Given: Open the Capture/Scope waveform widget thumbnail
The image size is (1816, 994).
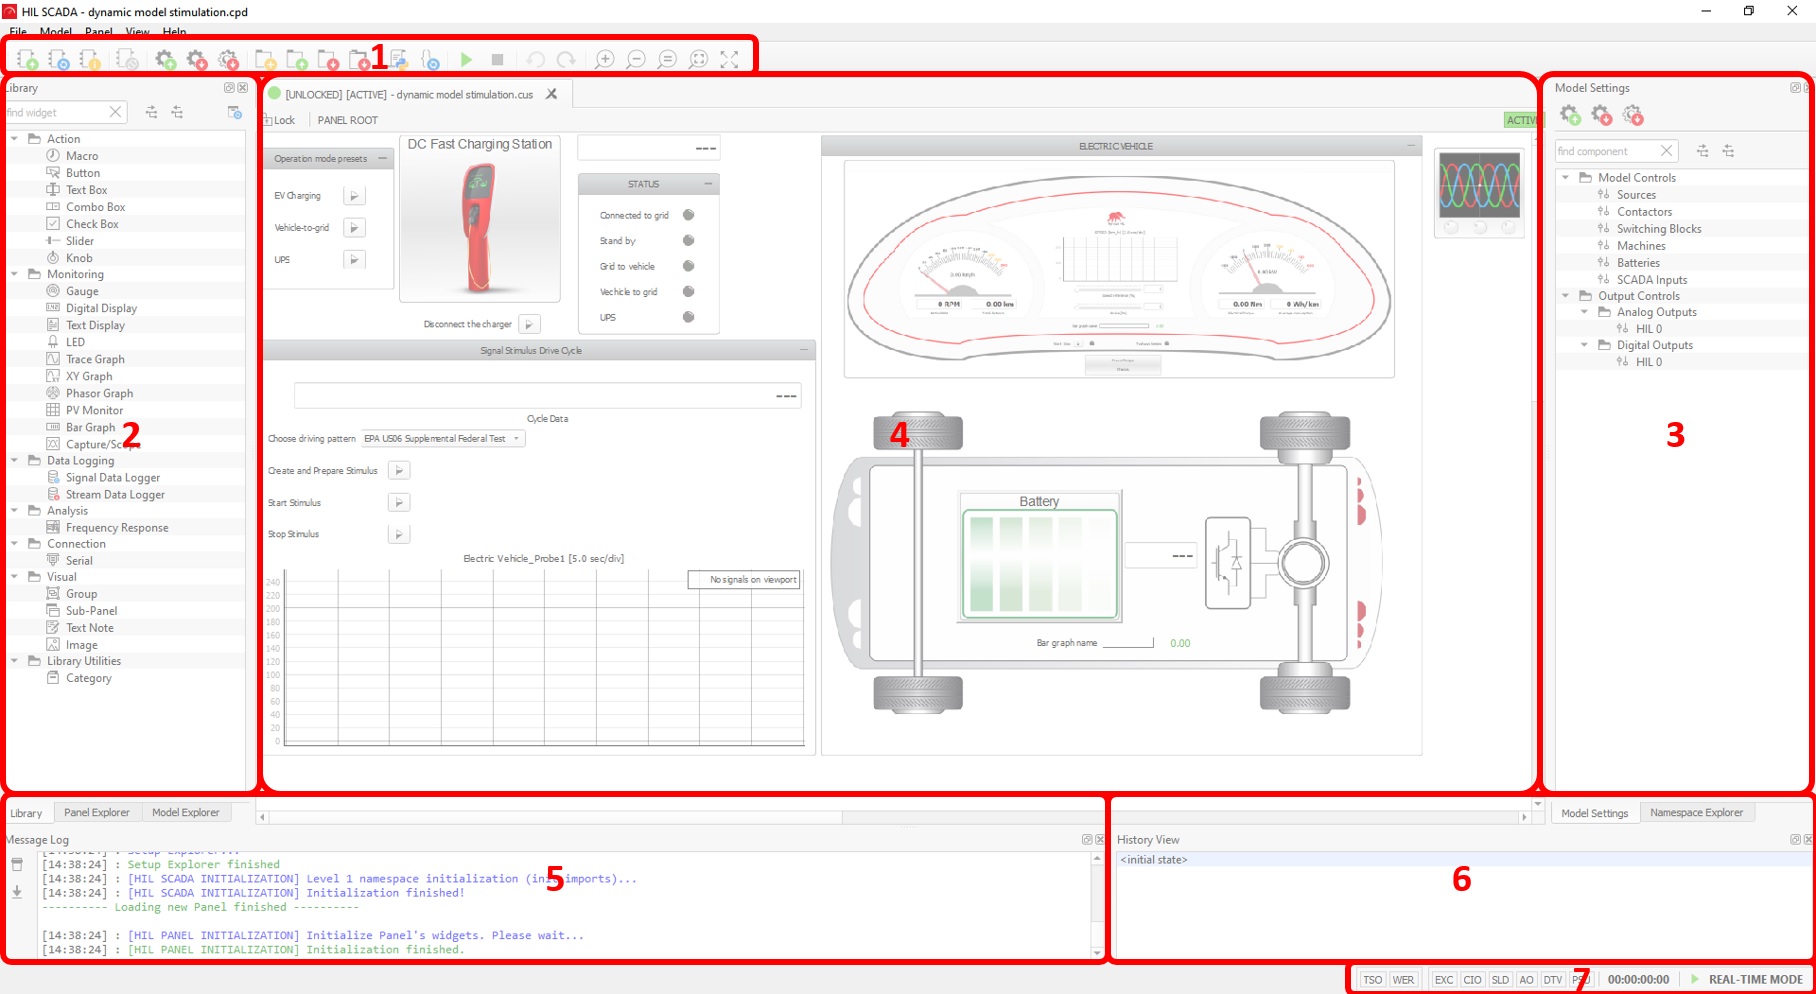Looking at the screenshot, I should click(x=1479, y=186).
